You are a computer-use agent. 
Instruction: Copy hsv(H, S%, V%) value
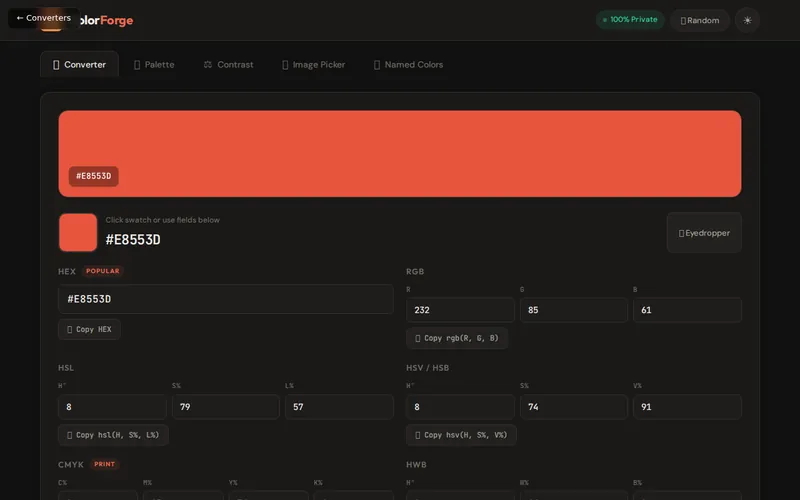[x=461, y=435]
